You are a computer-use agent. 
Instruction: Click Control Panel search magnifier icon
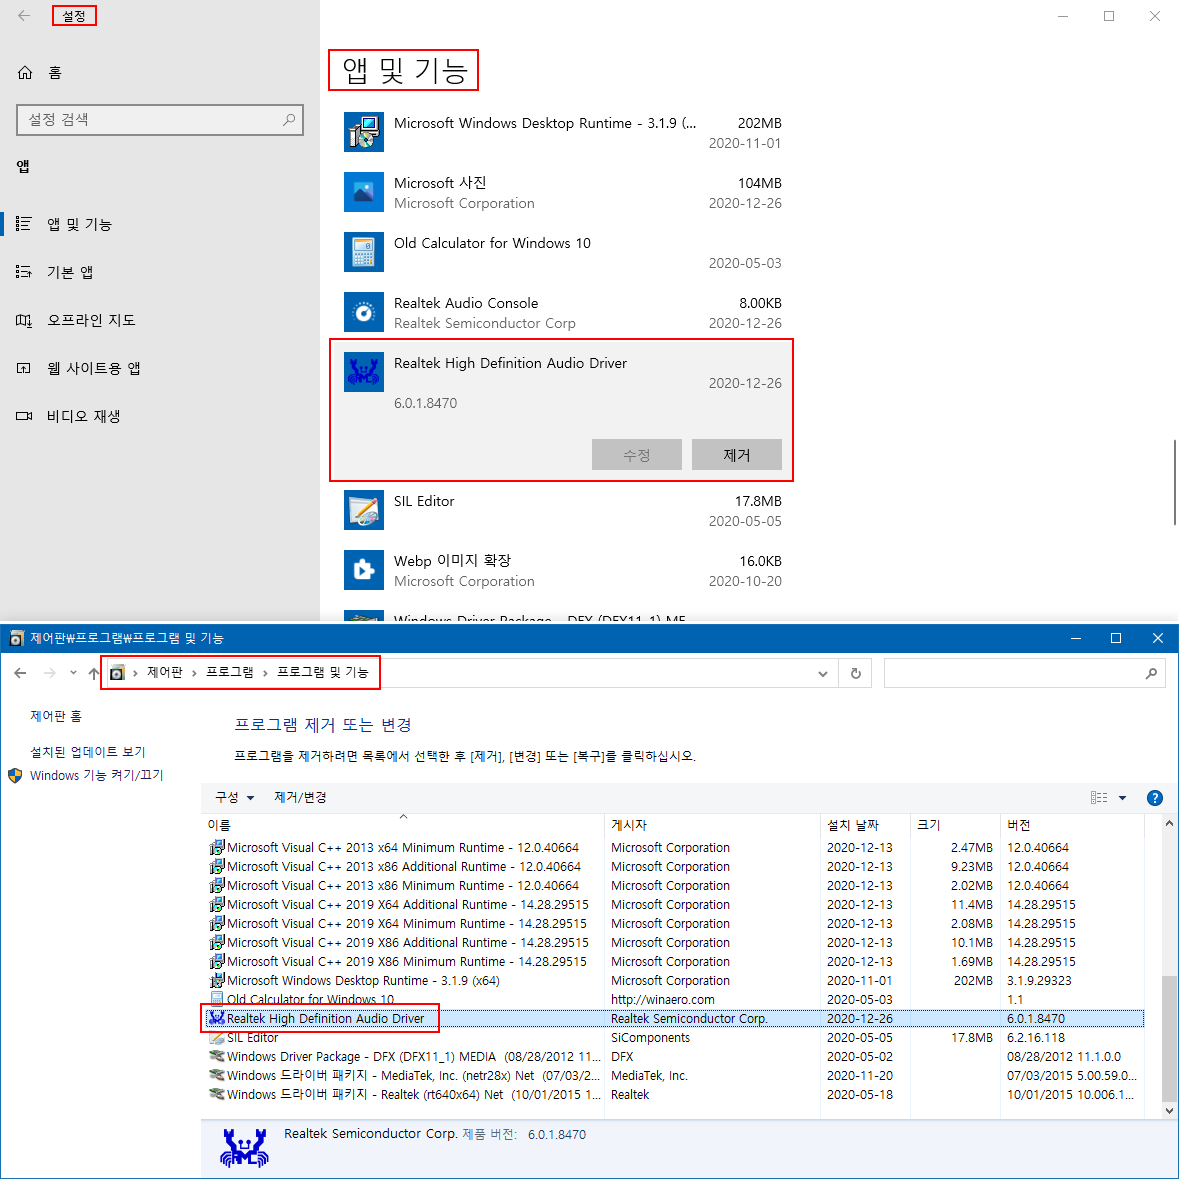pyautogui.click(x=1151, y=674)
